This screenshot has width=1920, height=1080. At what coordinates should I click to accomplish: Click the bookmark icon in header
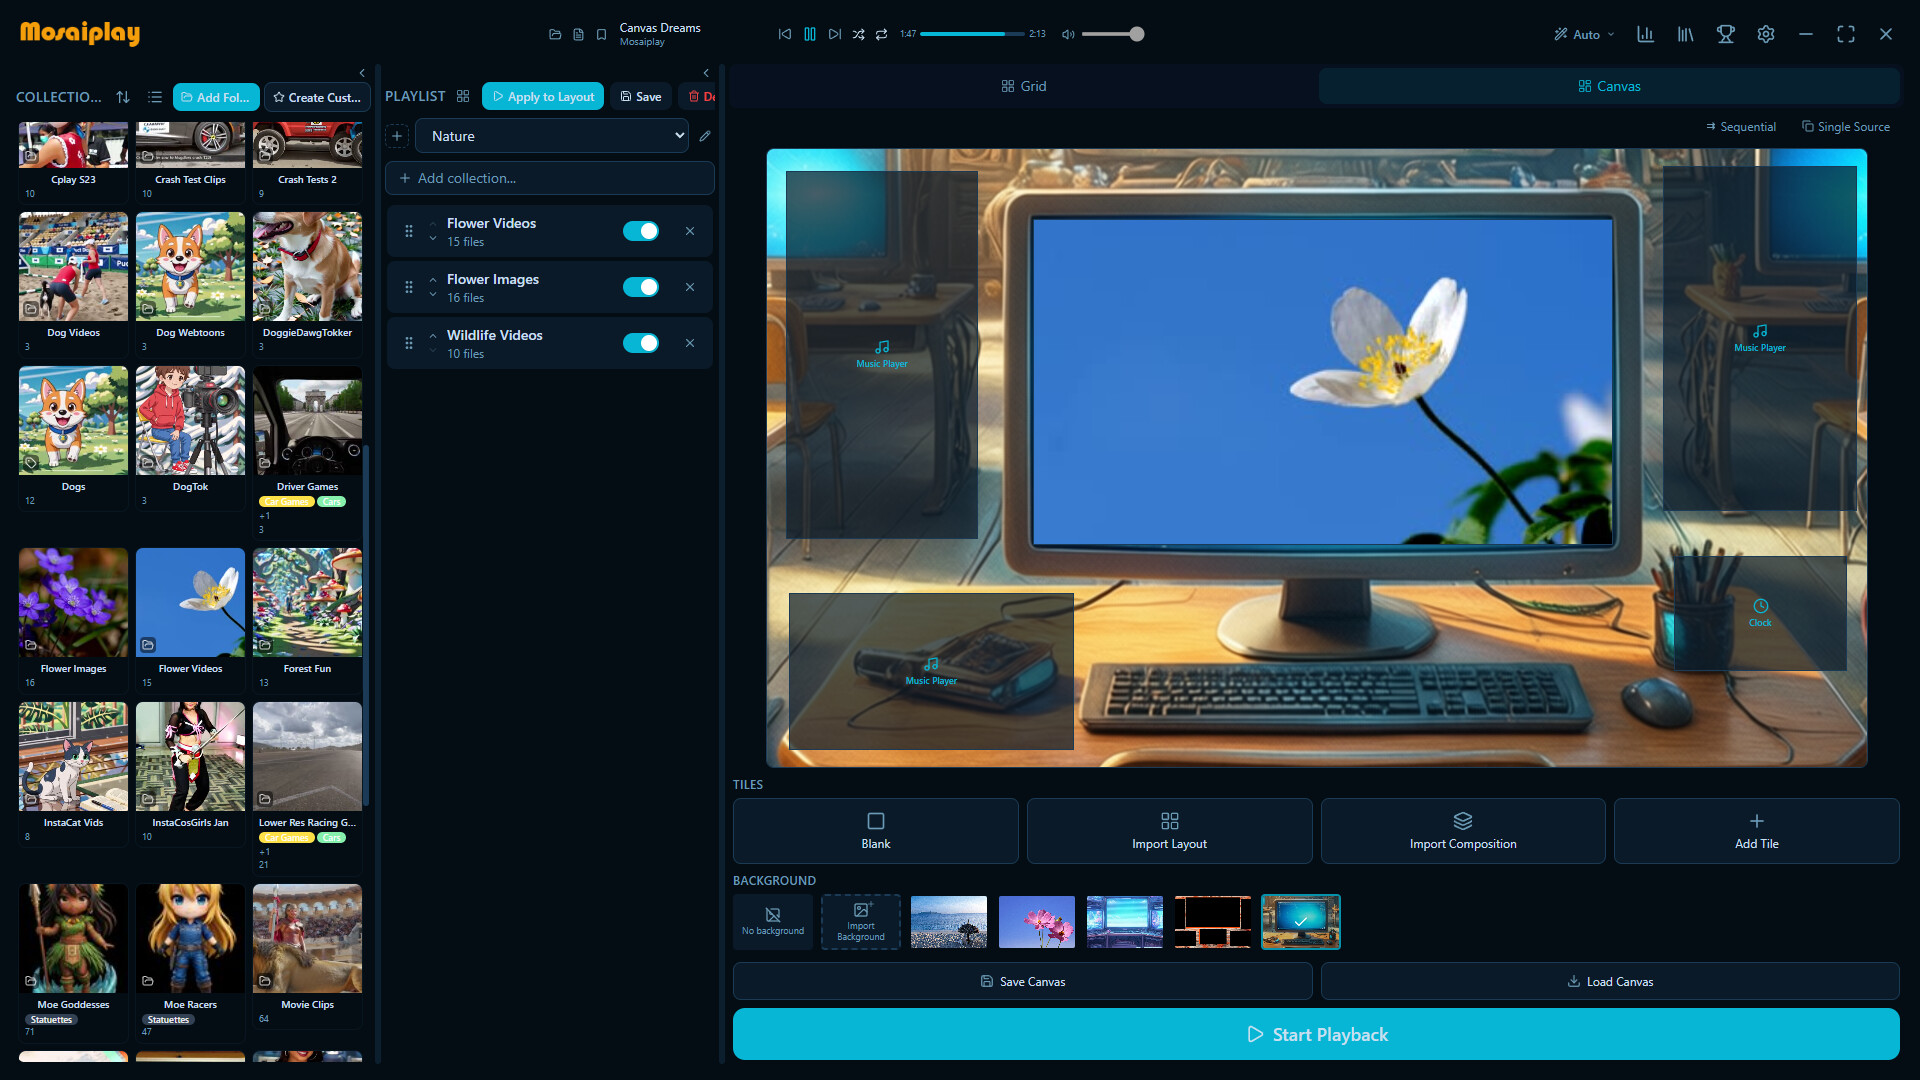601,34
